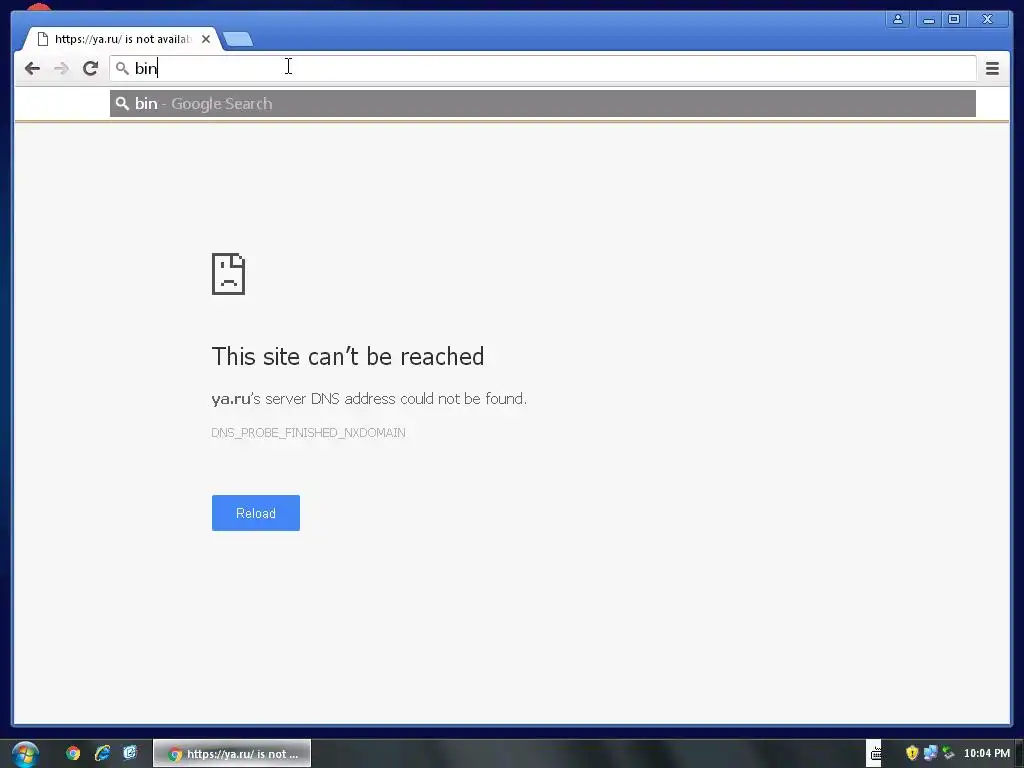Open the third pinned taskbar browser icon
This screenshot has width=1024, height=768.
(x=130, y=754)
